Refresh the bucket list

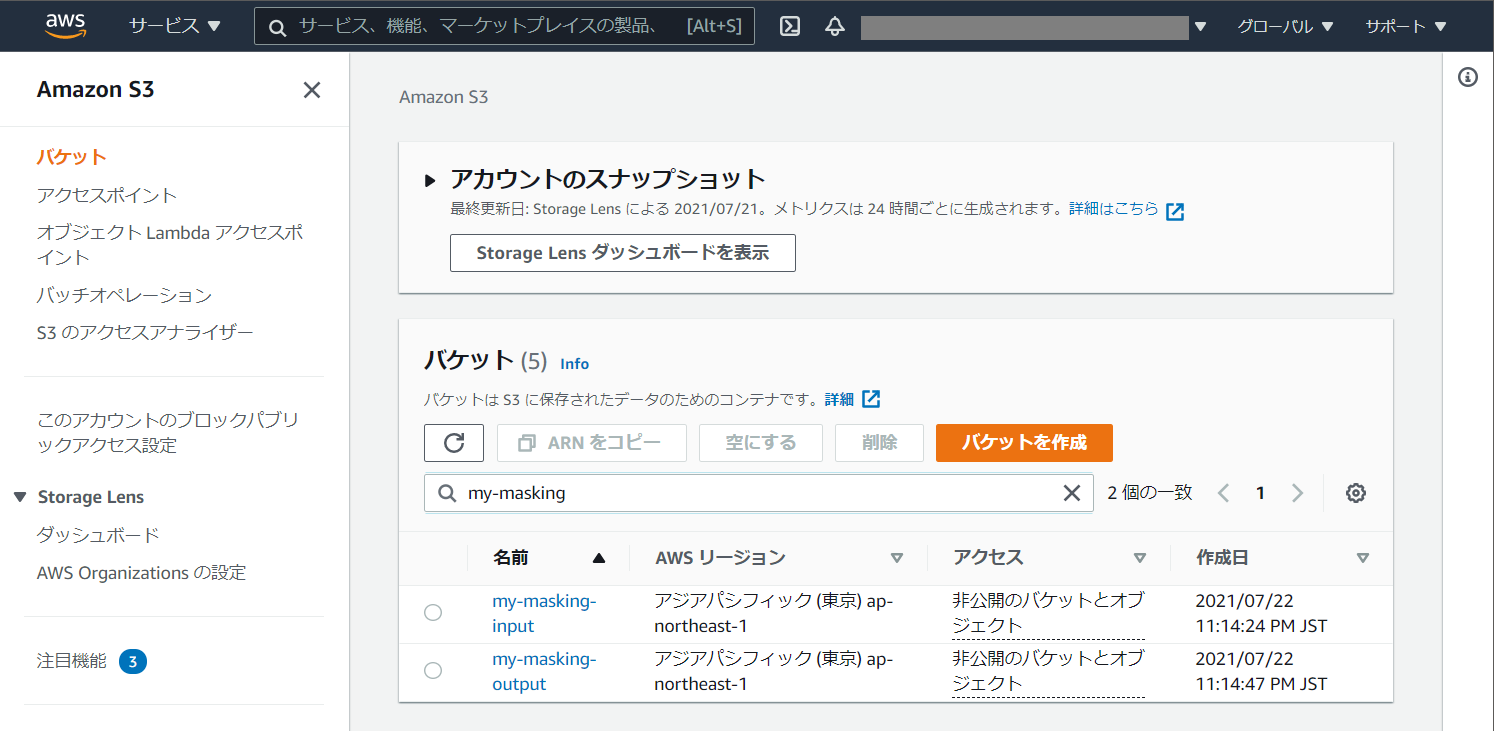pyautogui.click(x=454, y=442)
